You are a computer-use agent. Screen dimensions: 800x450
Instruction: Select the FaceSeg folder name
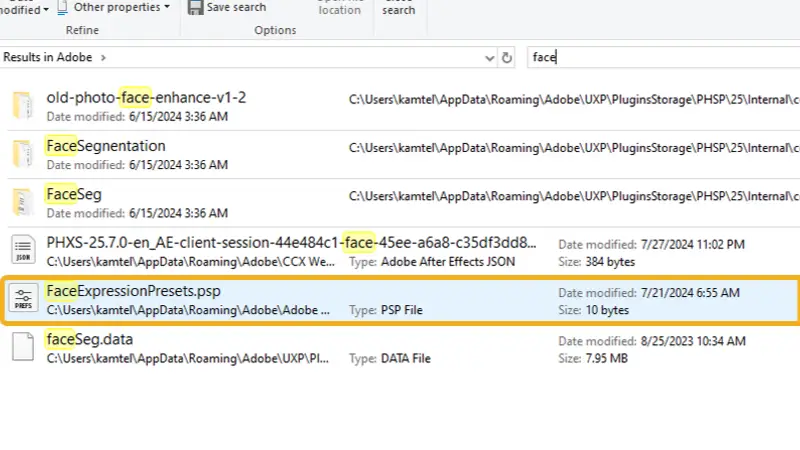click(74, 194)
